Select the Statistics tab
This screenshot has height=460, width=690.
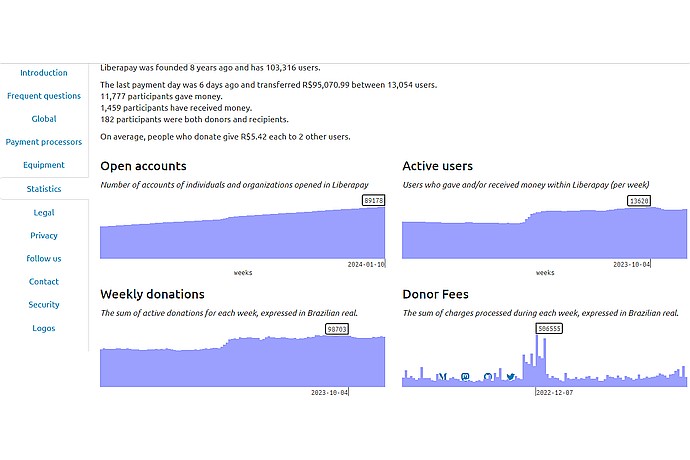(44, 188)
